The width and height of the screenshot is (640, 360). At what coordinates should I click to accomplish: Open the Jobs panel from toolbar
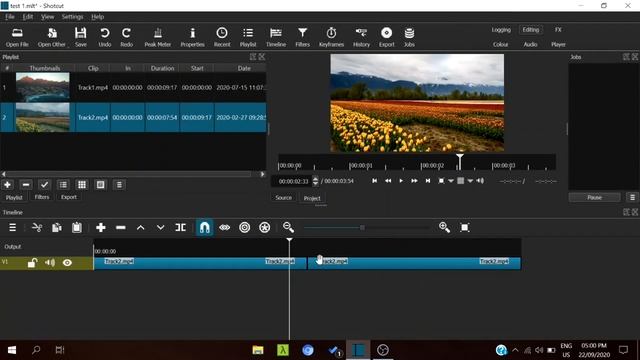409,37
